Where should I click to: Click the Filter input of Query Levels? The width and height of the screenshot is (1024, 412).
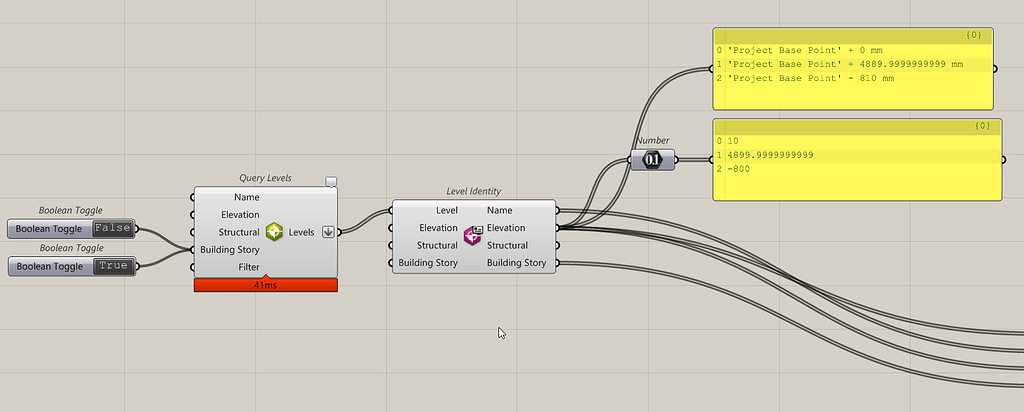point(249,267)
